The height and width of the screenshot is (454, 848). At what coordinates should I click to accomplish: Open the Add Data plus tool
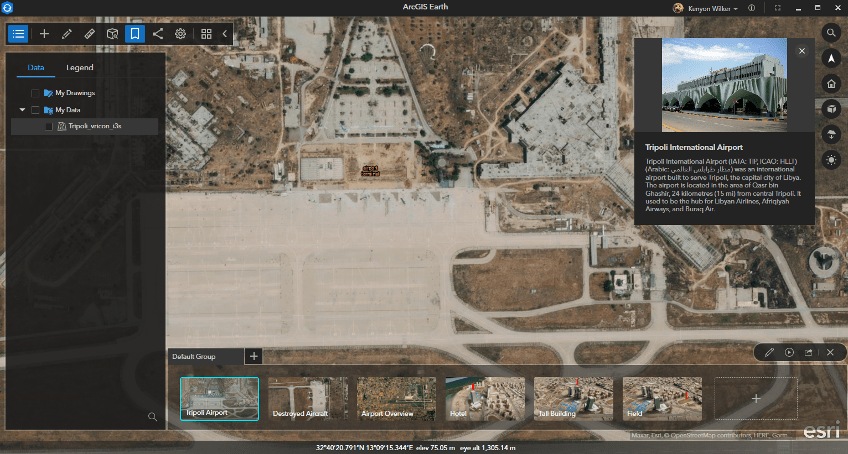pyautogui.click(x=44, y=34)
